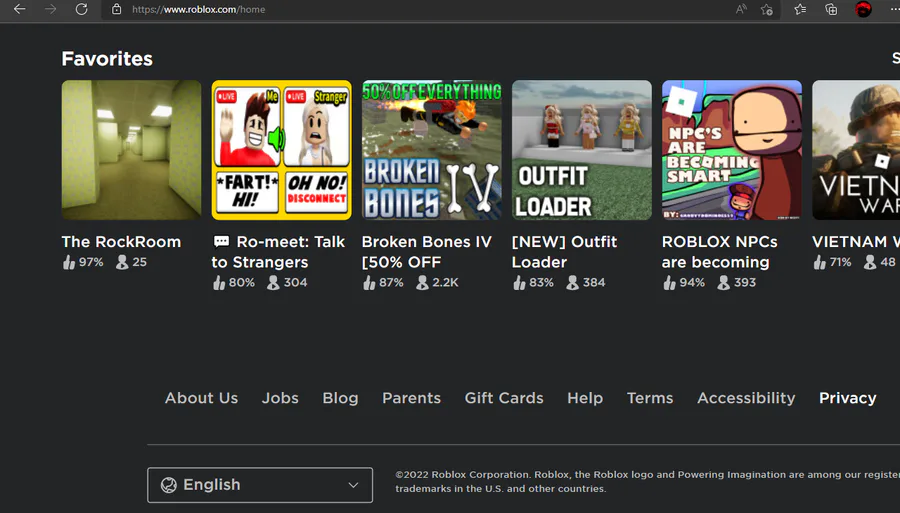Open the Vietnam War game thumbnail
Screen dimensions: 900x513
coord(856,150)
